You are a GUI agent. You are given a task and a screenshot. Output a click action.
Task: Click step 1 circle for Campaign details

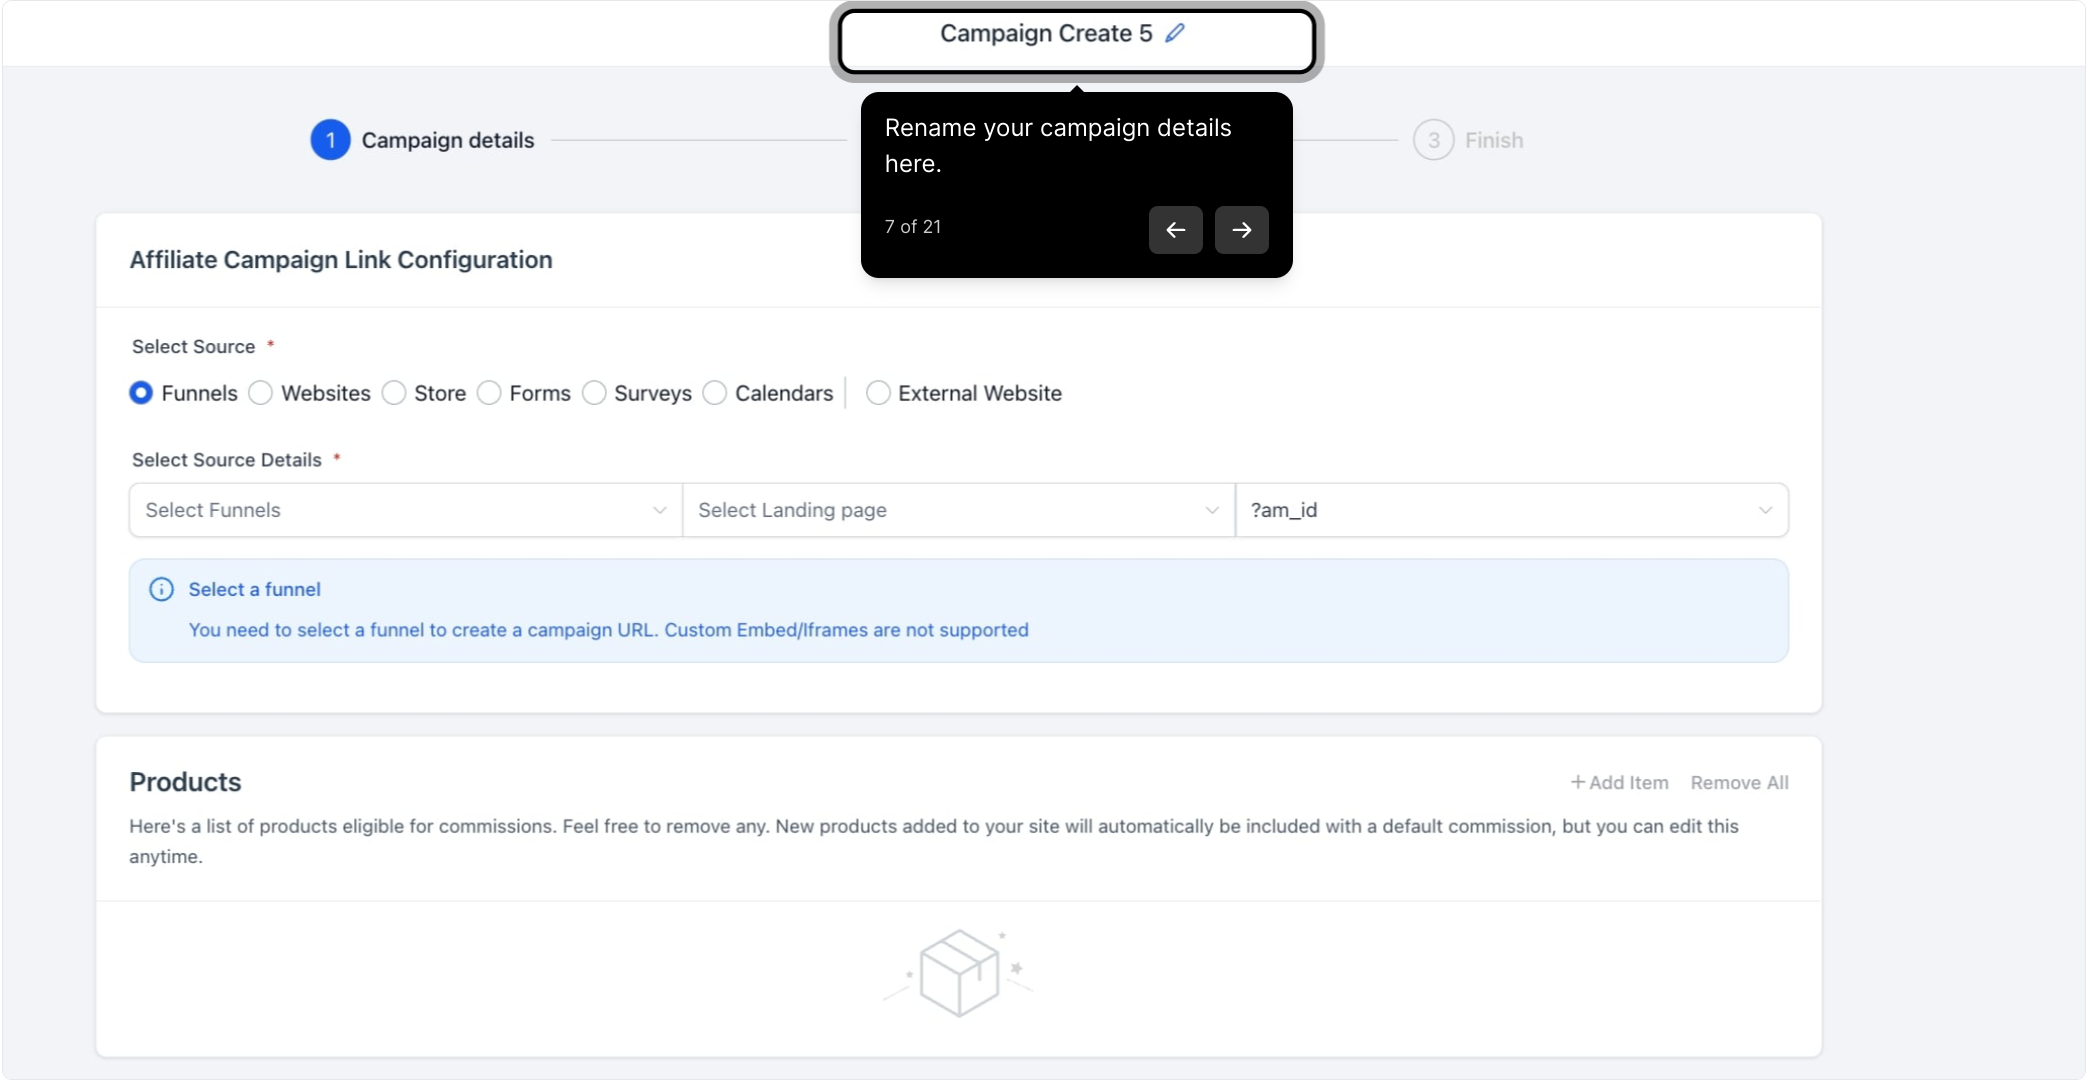tap(330, 140)
